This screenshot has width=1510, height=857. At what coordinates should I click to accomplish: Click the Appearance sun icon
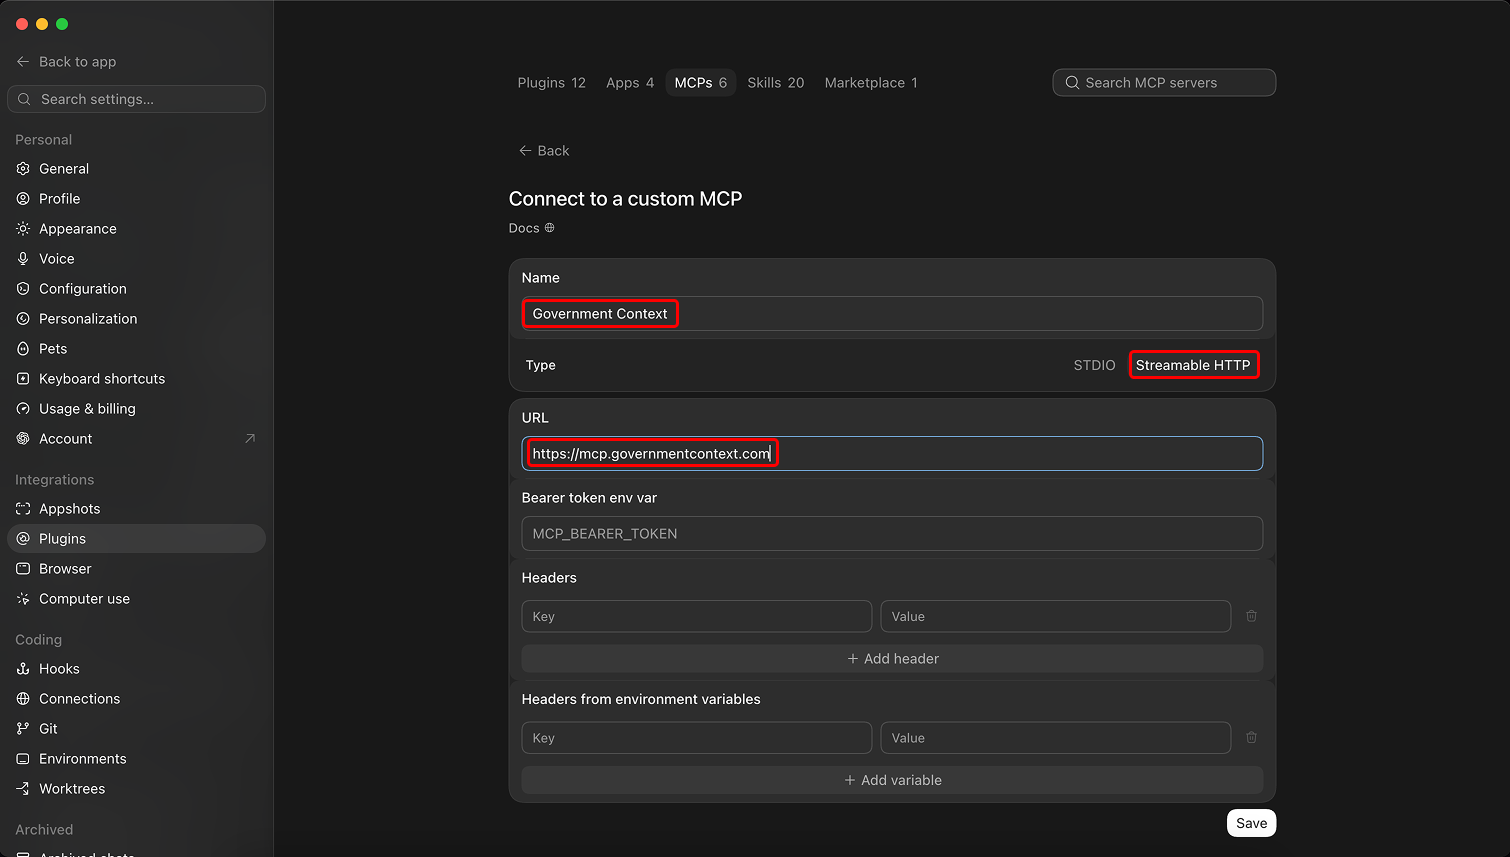tap(23, 229)
